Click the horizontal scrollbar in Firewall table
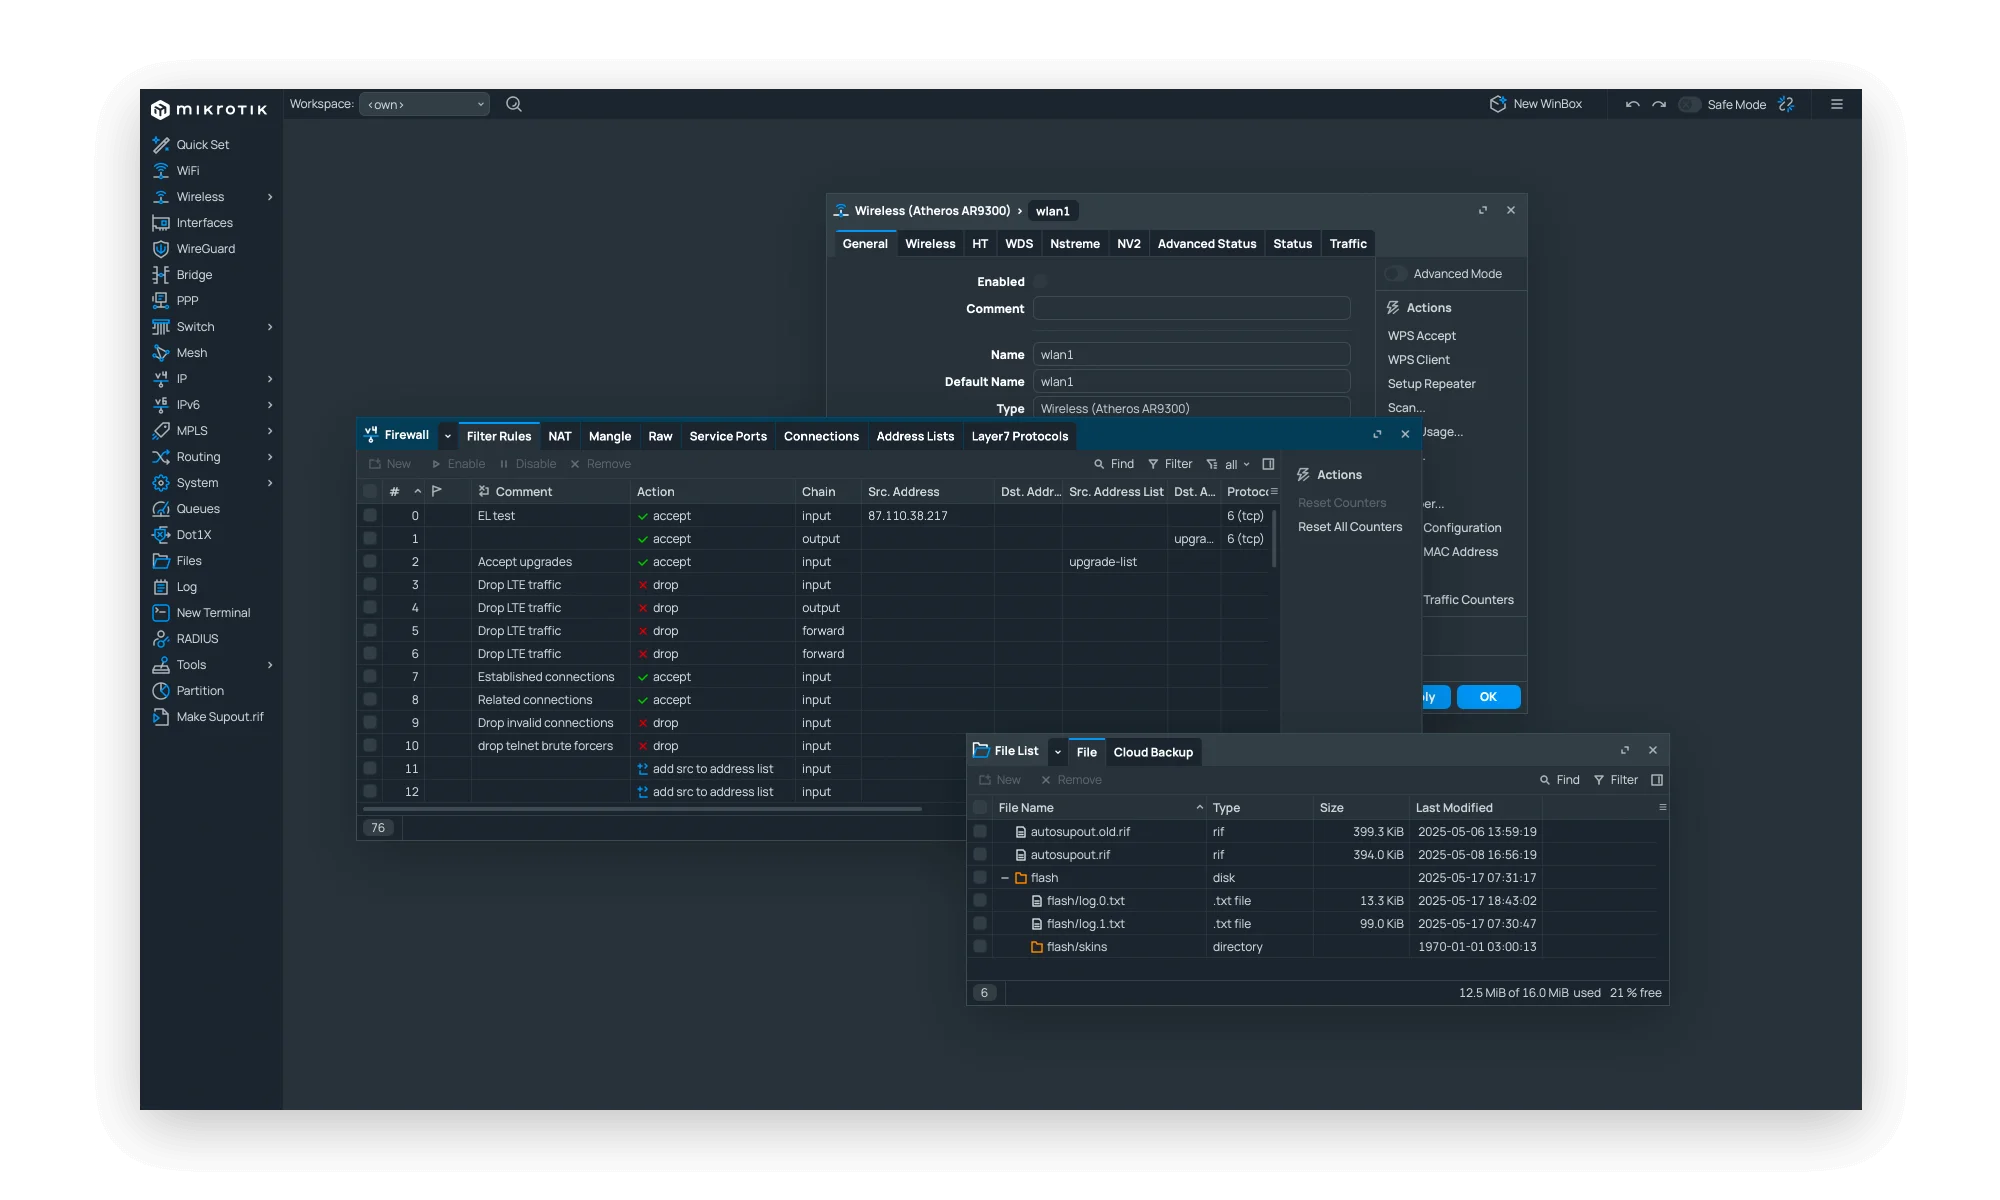 (641, 808)
